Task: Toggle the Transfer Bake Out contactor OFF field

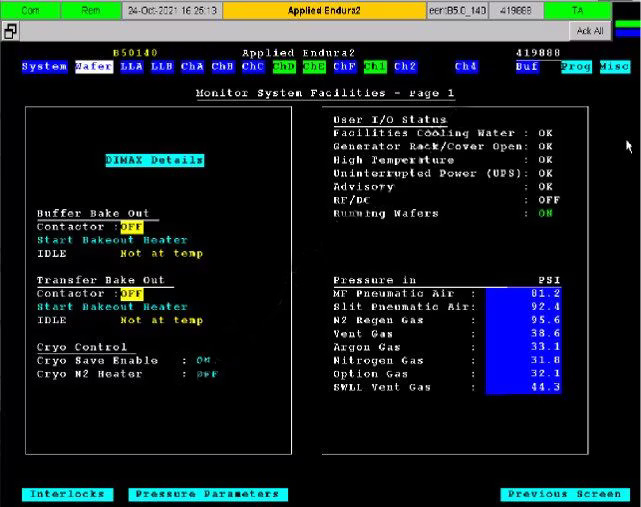Action: coord(132,294)
